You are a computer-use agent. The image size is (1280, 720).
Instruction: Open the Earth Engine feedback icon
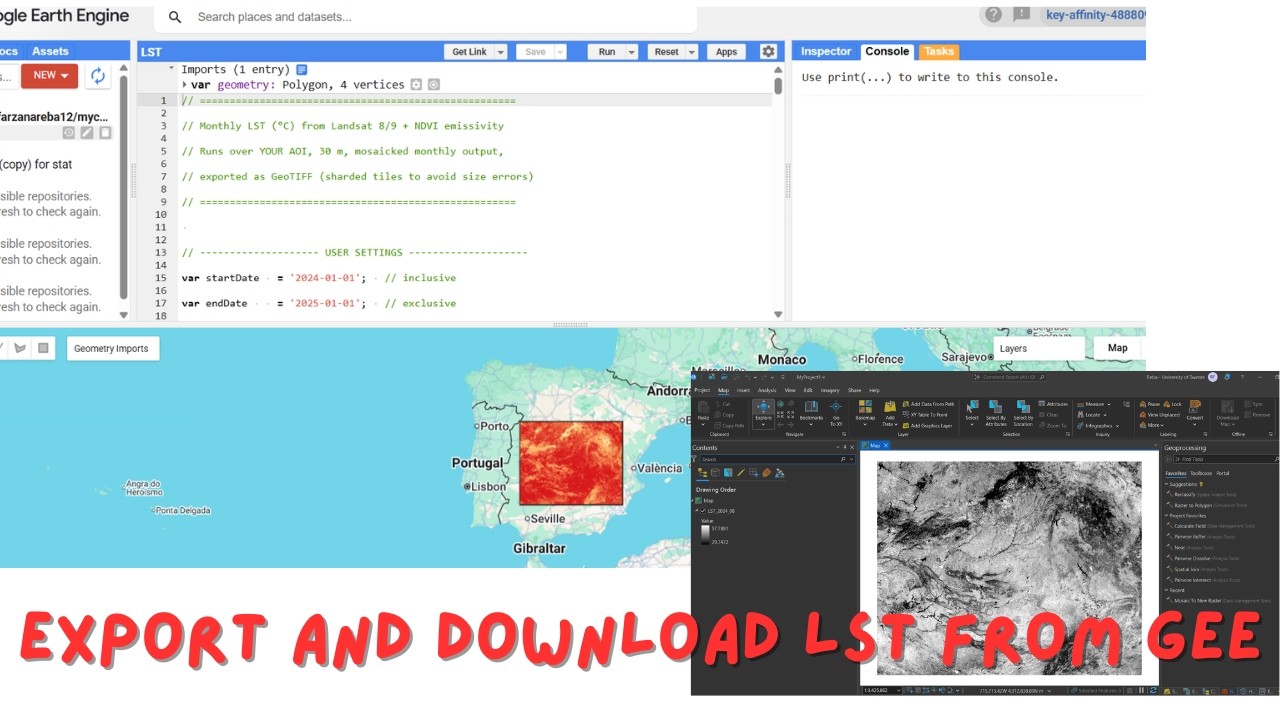tap(1021, 14)
